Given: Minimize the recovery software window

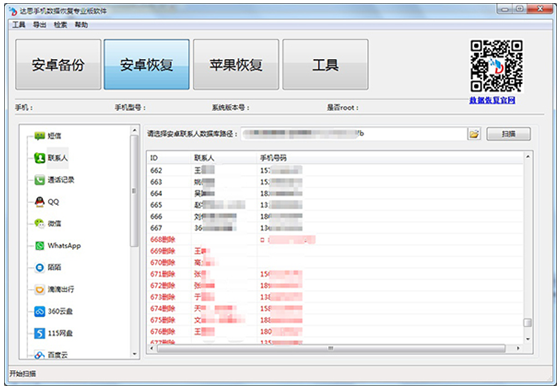Looking at the screenshot, I should tap(505, 9).
